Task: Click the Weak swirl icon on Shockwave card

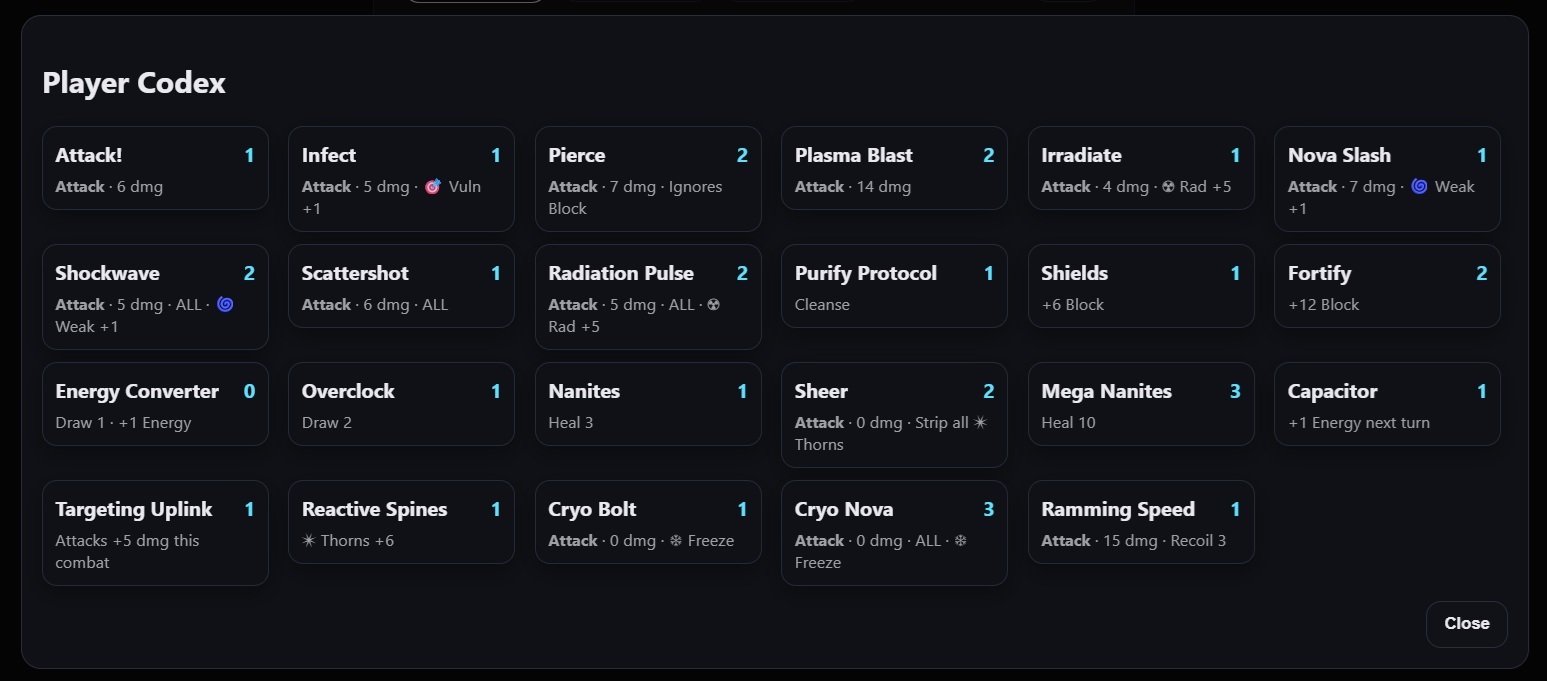Action: tap(225, 305)
